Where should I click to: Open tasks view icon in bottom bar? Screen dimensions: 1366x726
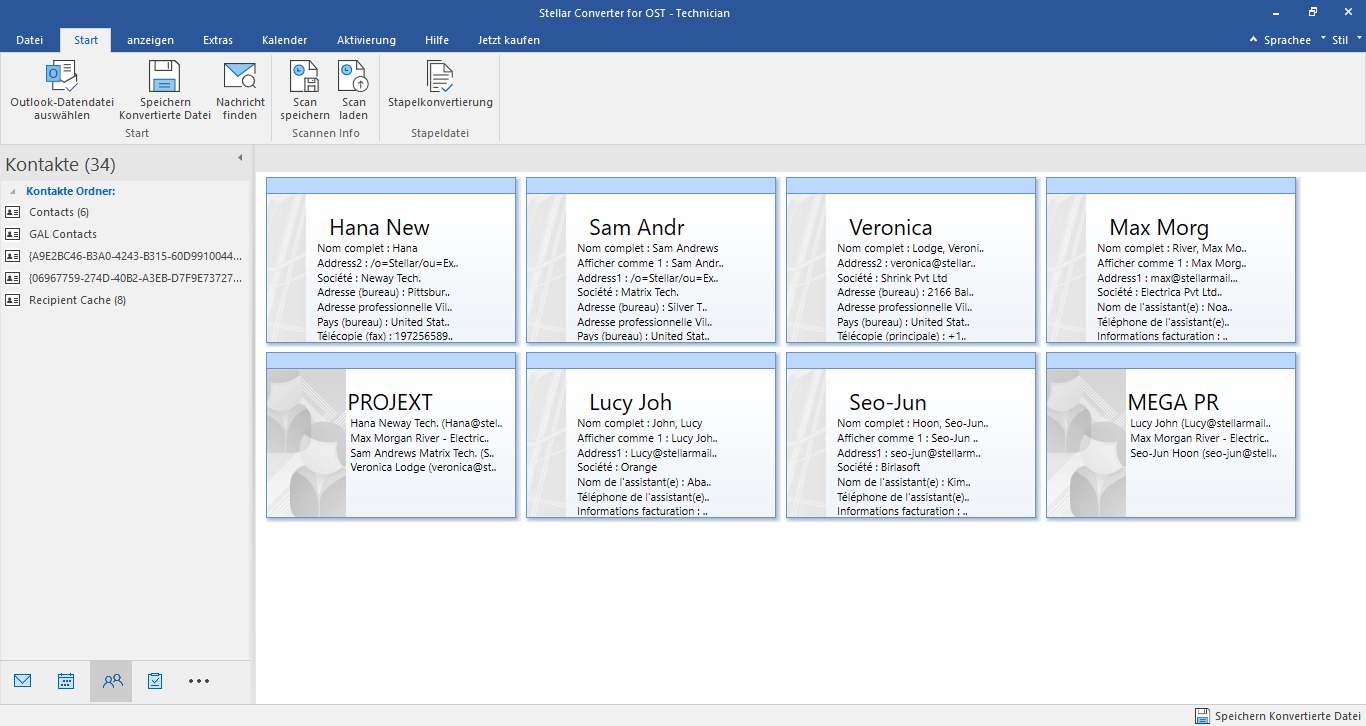(155, 681)
